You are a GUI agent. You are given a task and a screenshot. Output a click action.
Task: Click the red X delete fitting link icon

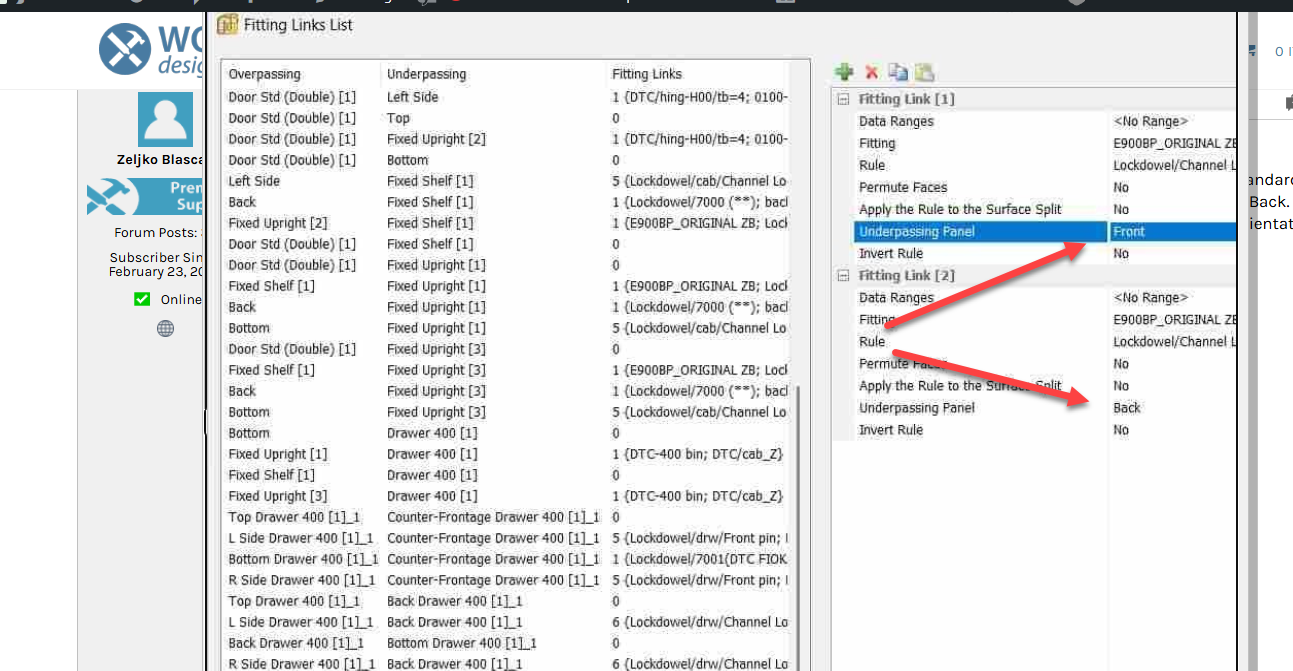[871, 72]
